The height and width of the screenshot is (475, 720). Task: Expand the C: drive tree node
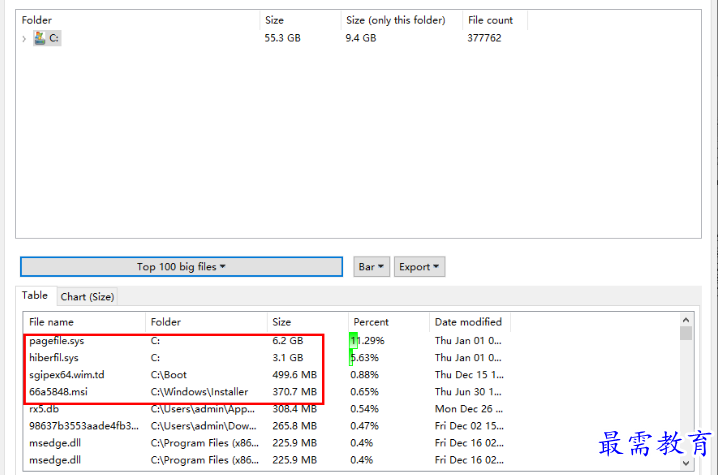pos(24,38)
